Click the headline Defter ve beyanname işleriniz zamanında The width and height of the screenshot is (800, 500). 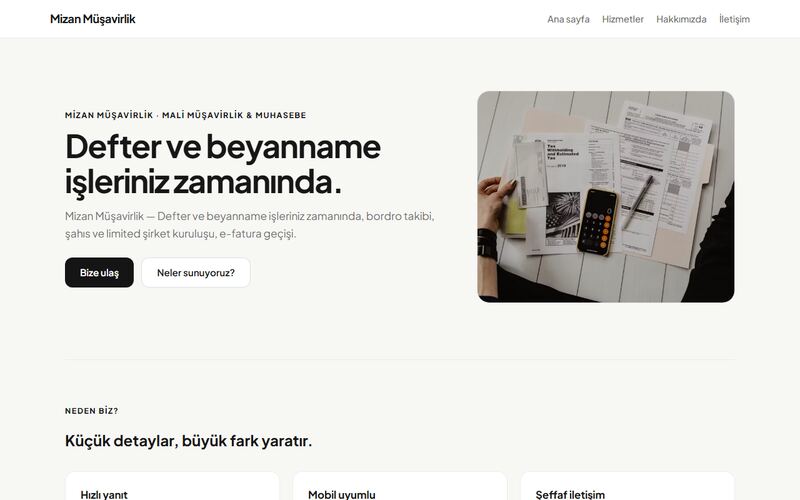click(223, 164)
